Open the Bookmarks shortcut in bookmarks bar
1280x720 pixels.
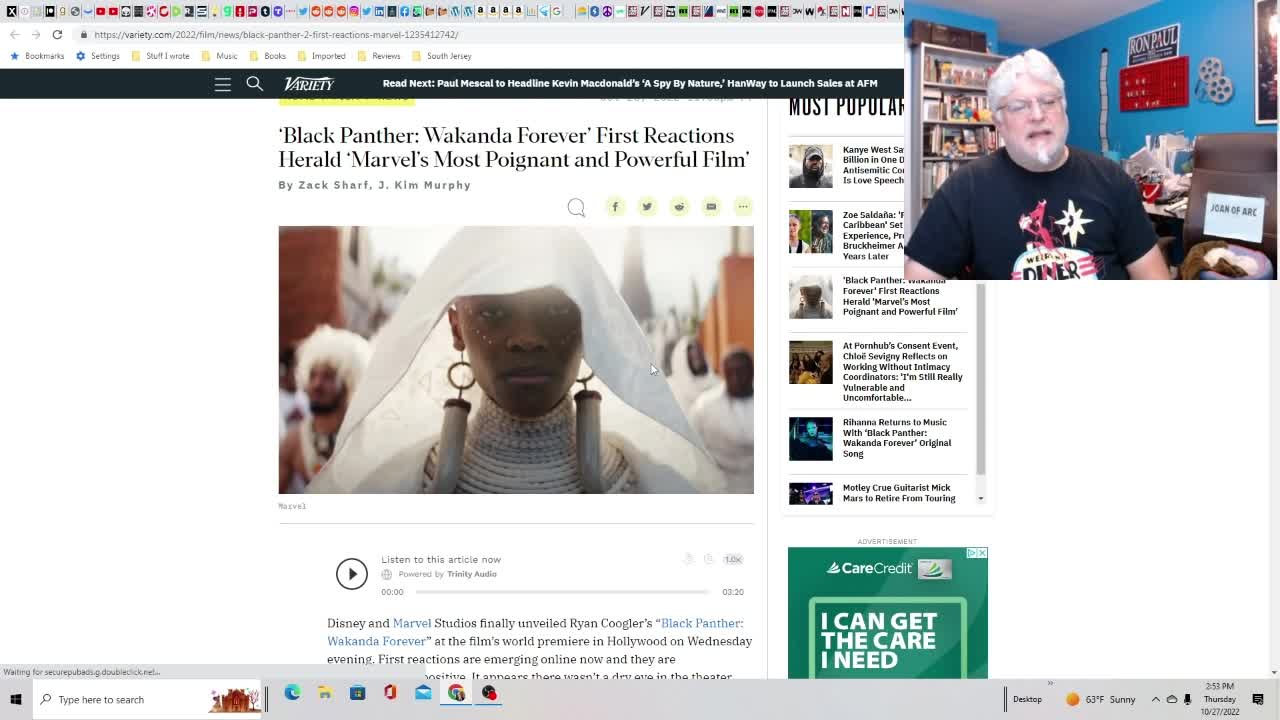coord(37,56)
